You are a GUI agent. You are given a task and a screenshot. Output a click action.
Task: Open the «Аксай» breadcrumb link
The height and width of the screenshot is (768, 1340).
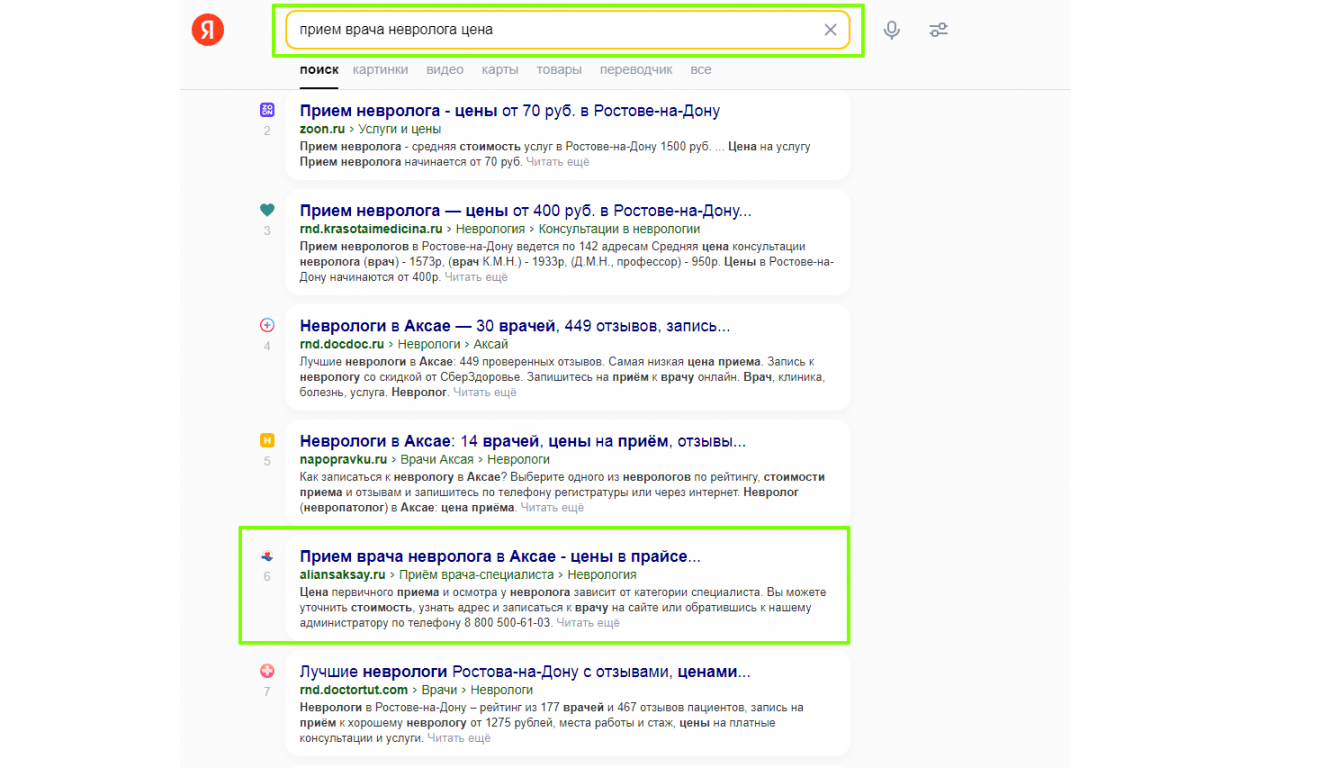(x=491, y=344)
